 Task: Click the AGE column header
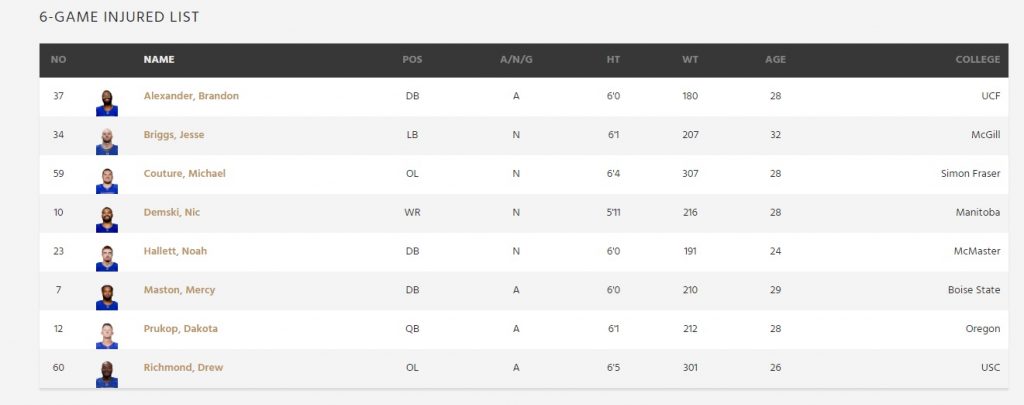click(x=775, y=59)
